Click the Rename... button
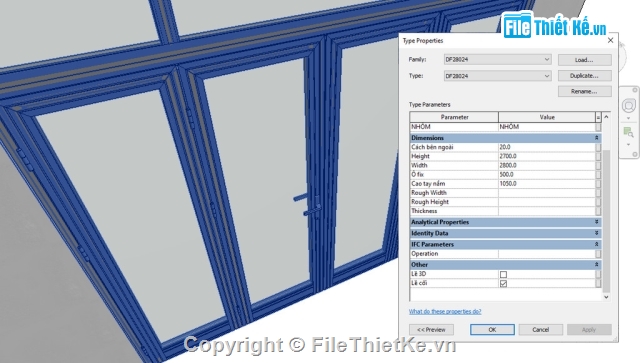 click(584, 91)
